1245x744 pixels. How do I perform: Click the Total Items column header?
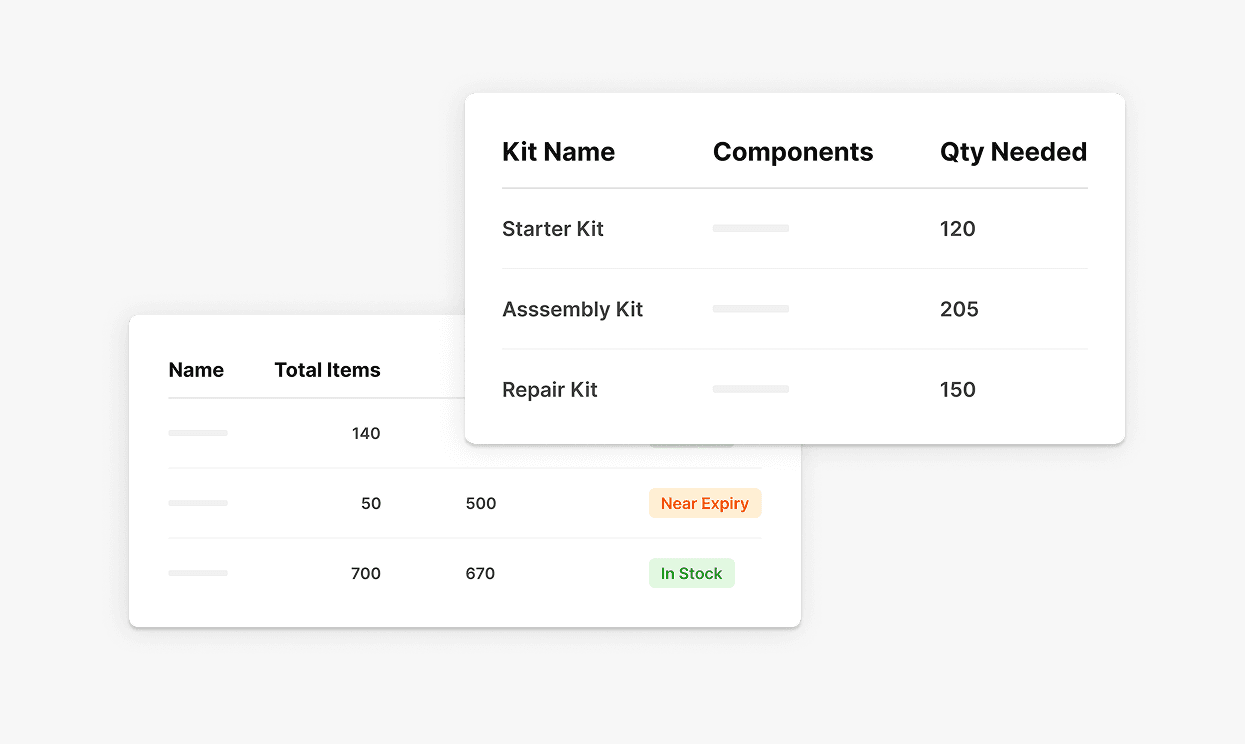point(328,370)
